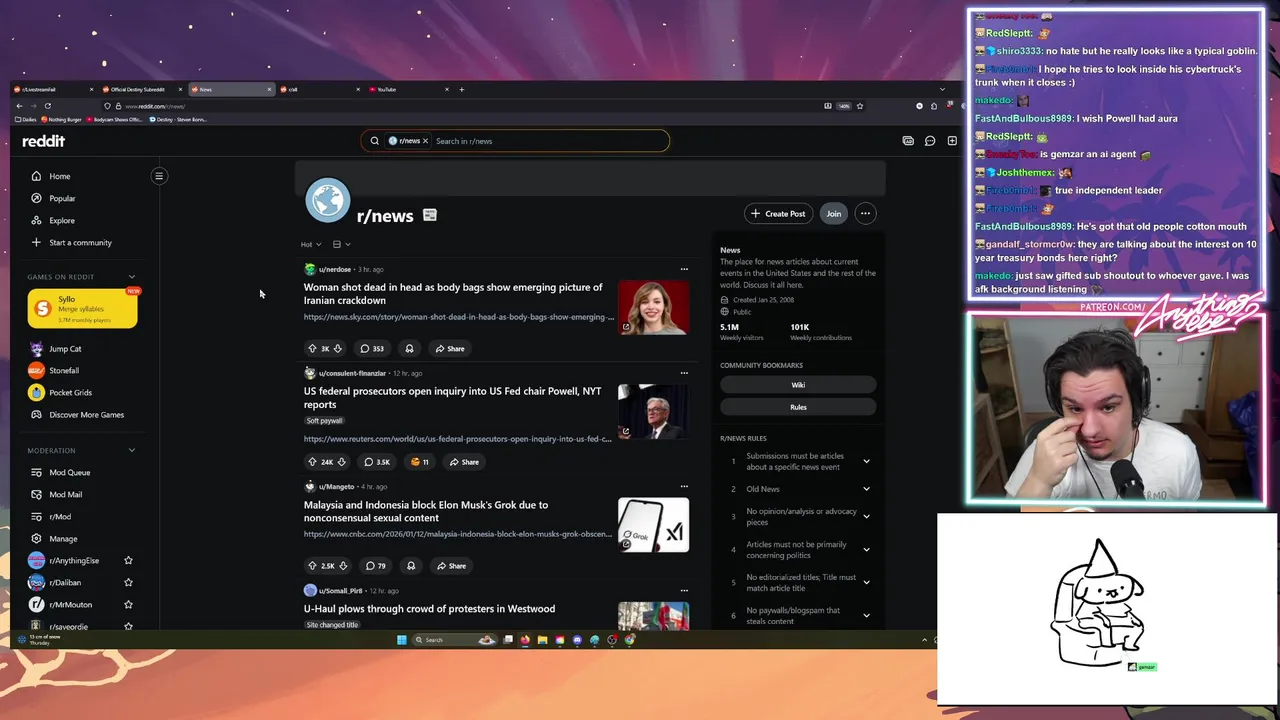
Task: Downvote the Iranian crackdown post
Action: tap(338, 348)
